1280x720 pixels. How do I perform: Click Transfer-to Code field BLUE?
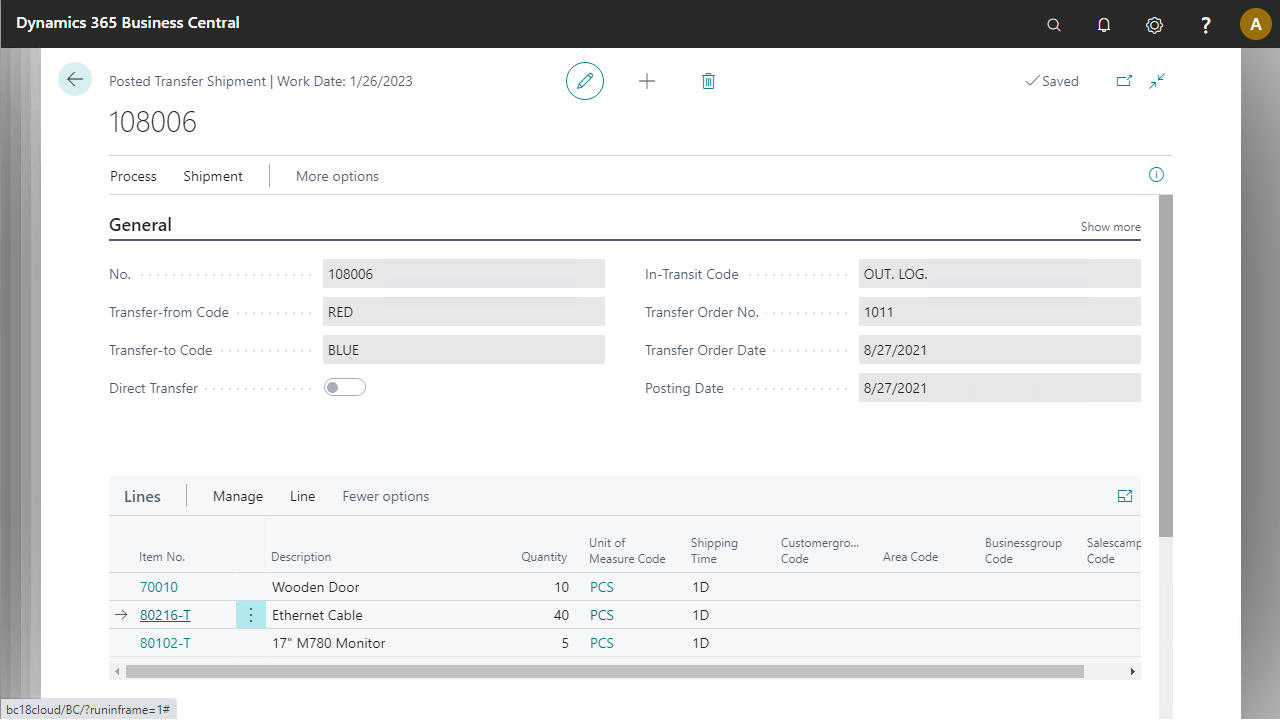(x=464, y=350)
